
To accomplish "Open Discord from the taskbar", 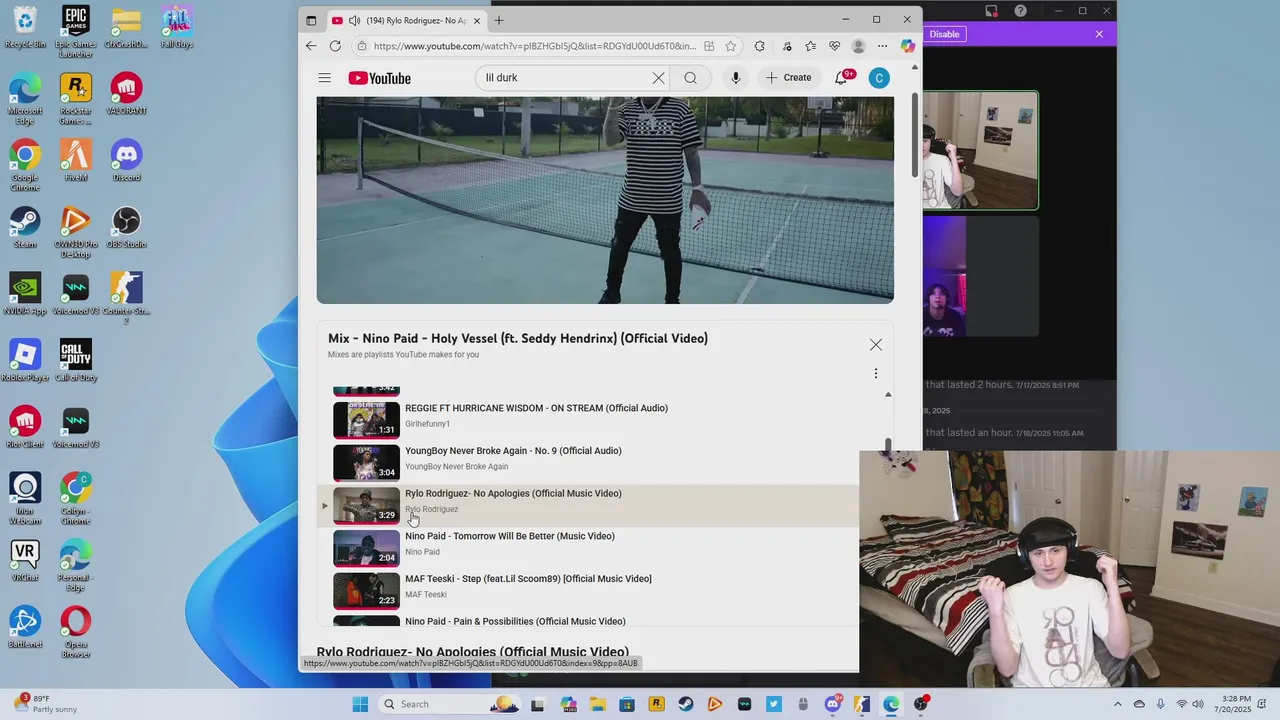I will [x=833, y=704].
